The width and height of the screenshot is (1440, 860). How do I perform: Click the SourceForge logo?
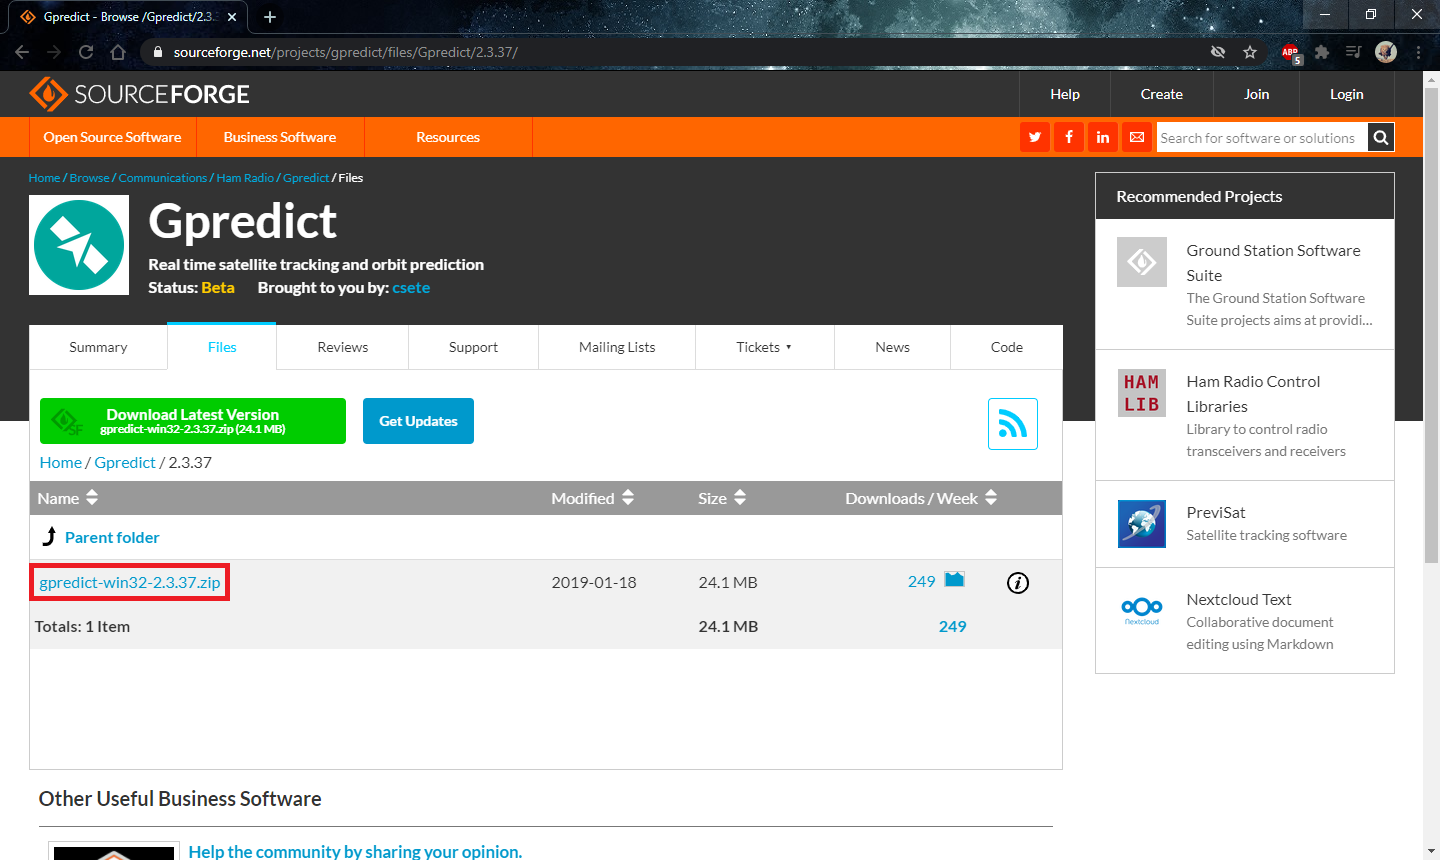pyautogui.click(x=139, y=94)
